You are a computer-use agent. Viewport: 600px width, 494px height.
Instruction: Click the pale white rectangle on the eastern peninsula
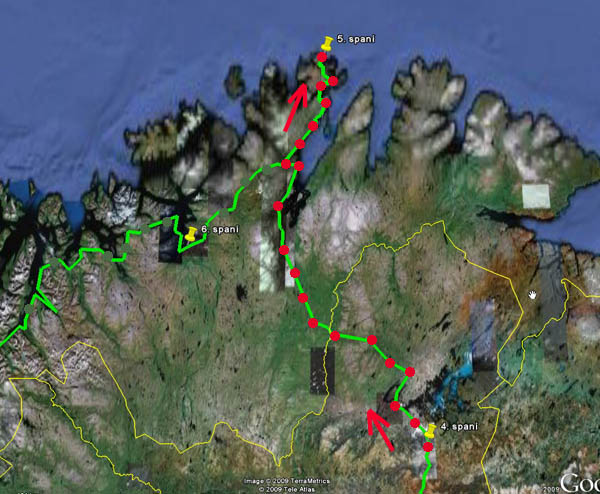point(536,196)
